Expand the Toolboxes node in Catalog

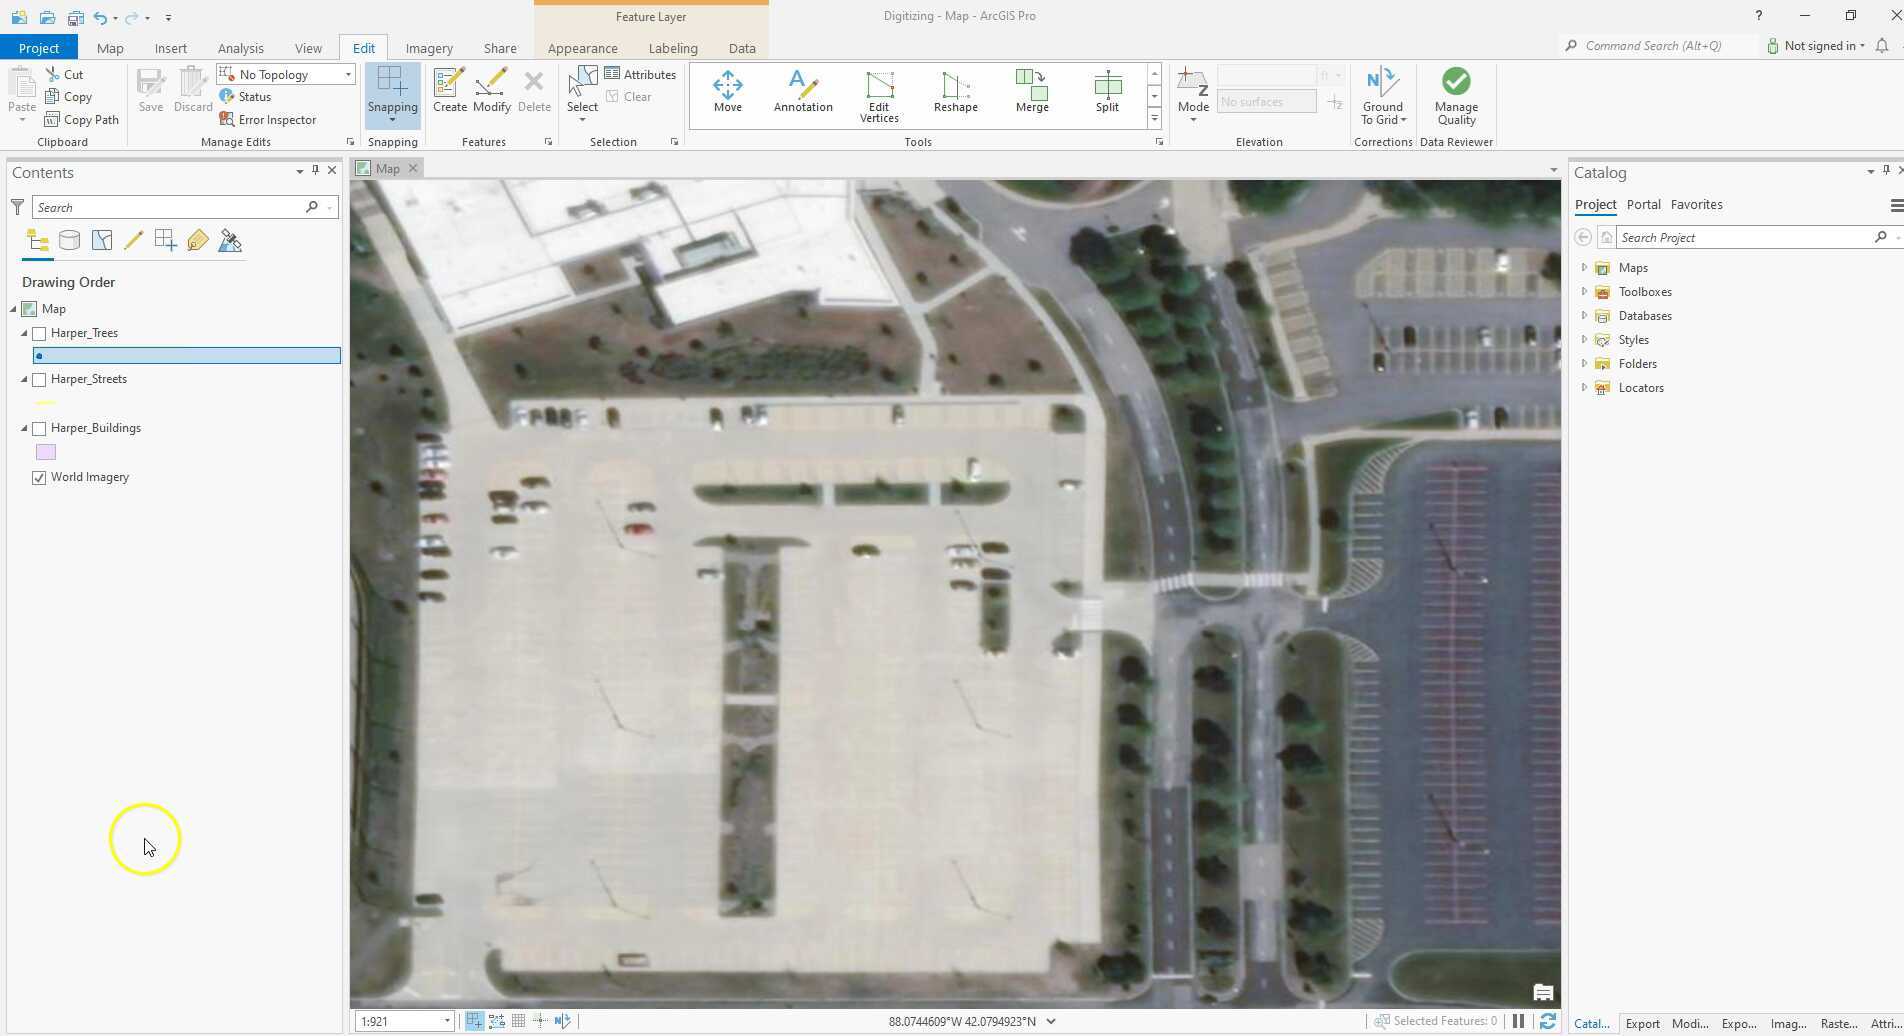click(1584, 292)
